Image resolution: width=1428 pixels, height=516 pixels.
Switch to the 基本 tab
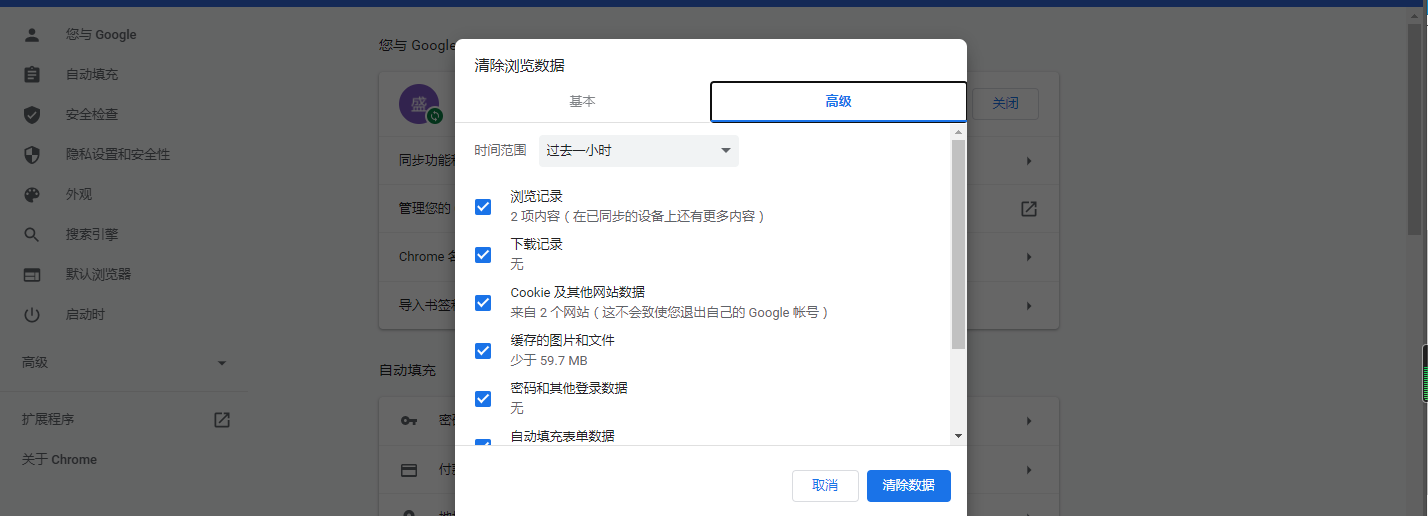coord(582,102)
